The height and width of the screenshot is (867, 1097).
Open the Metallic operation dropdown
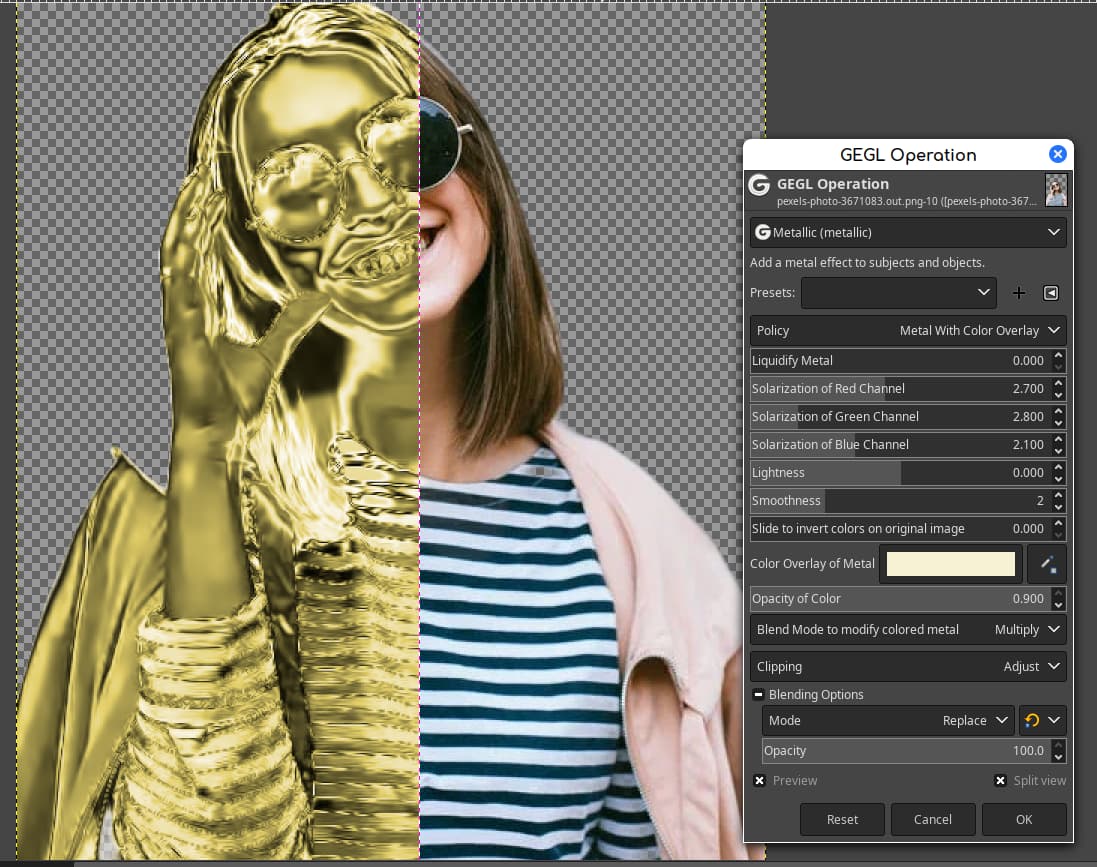point(908,232)
